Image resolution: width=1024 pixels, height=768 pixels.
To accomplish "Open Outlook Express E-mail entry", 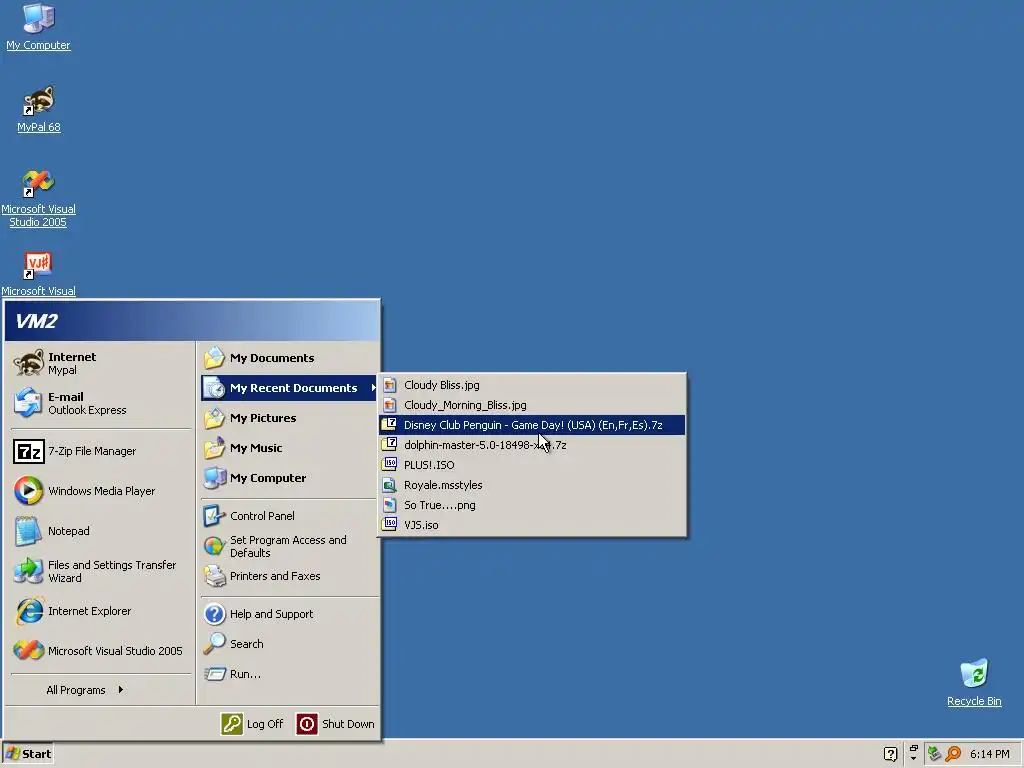I will tap(100, 403).
